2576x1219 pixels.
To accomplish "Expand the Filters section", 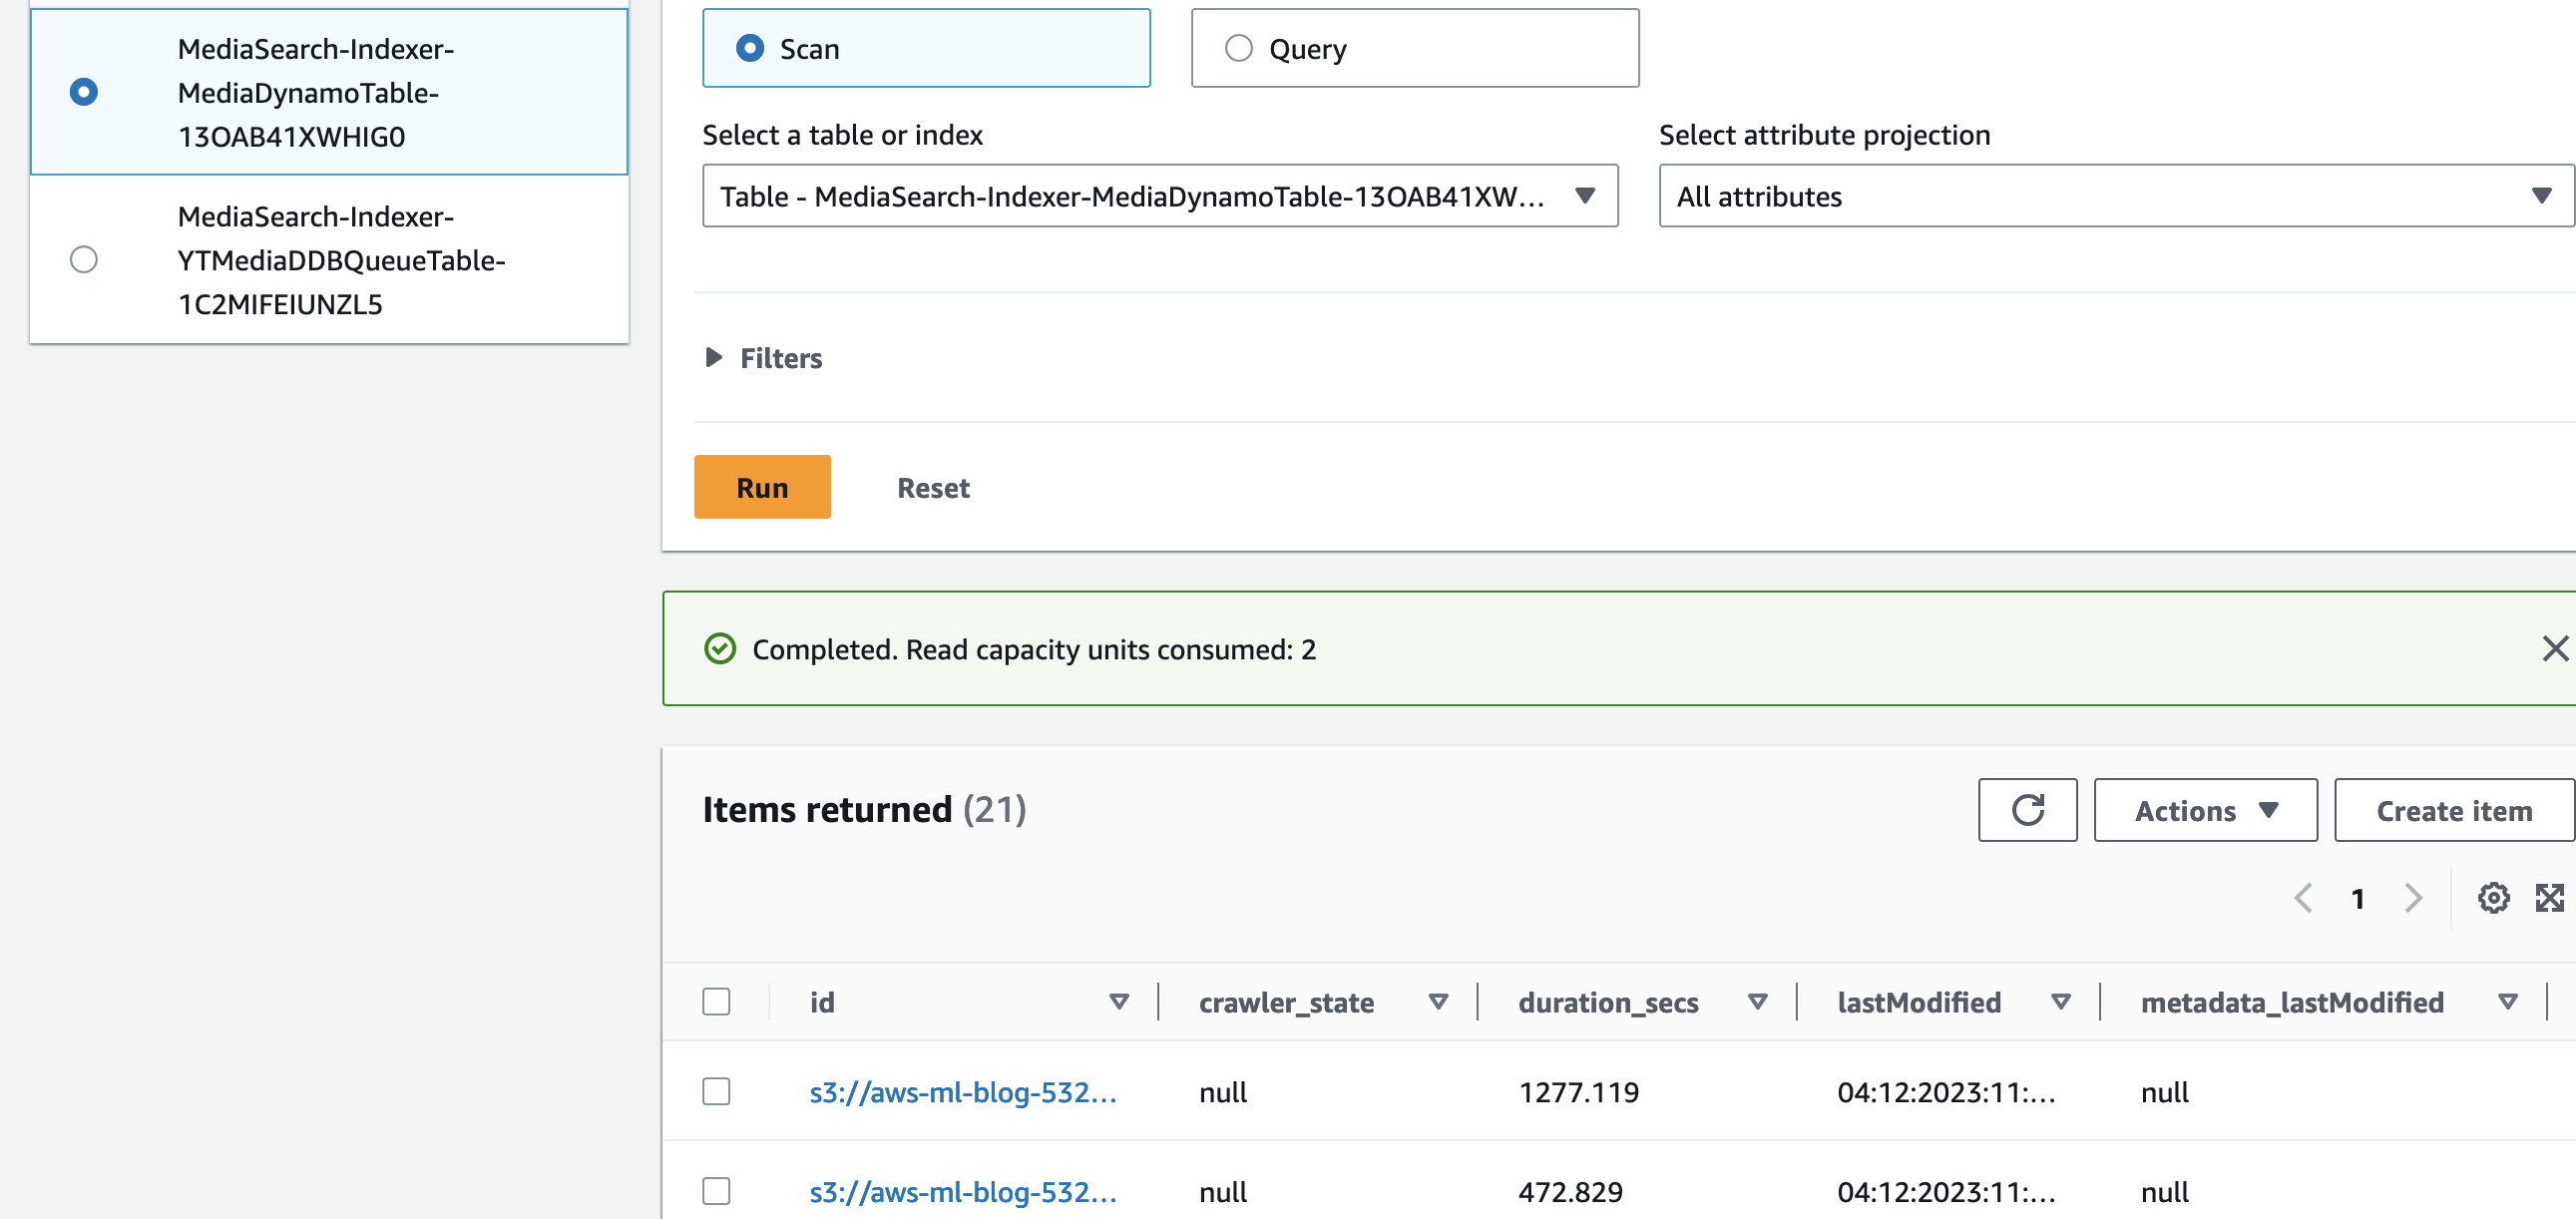I will pyautogui.click(x=764, y=358).
